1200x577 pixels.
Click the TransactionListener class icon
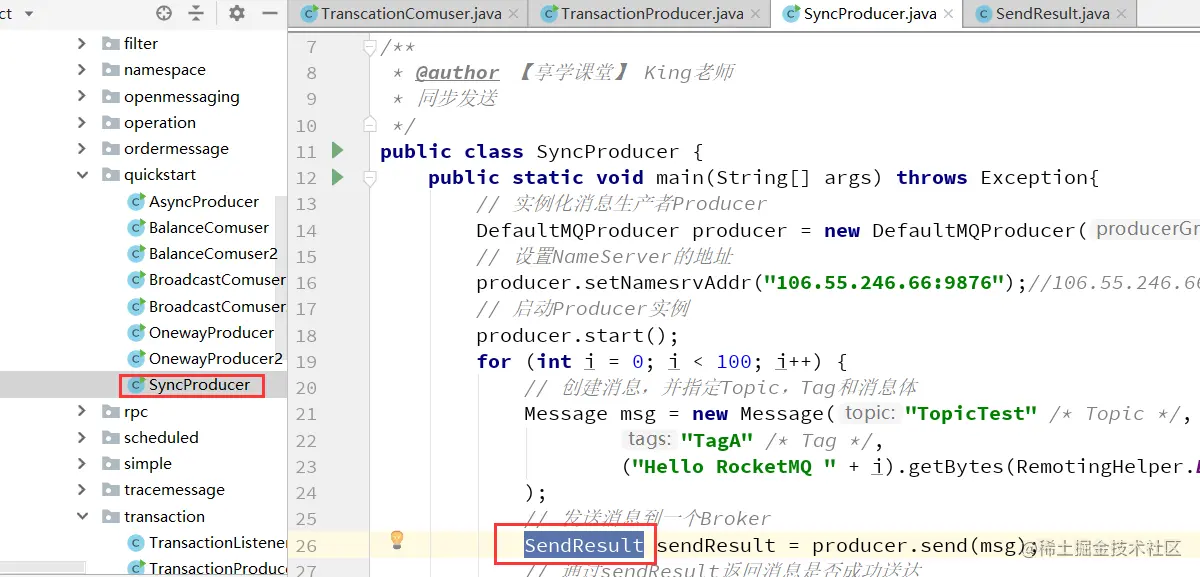[136, 543]
